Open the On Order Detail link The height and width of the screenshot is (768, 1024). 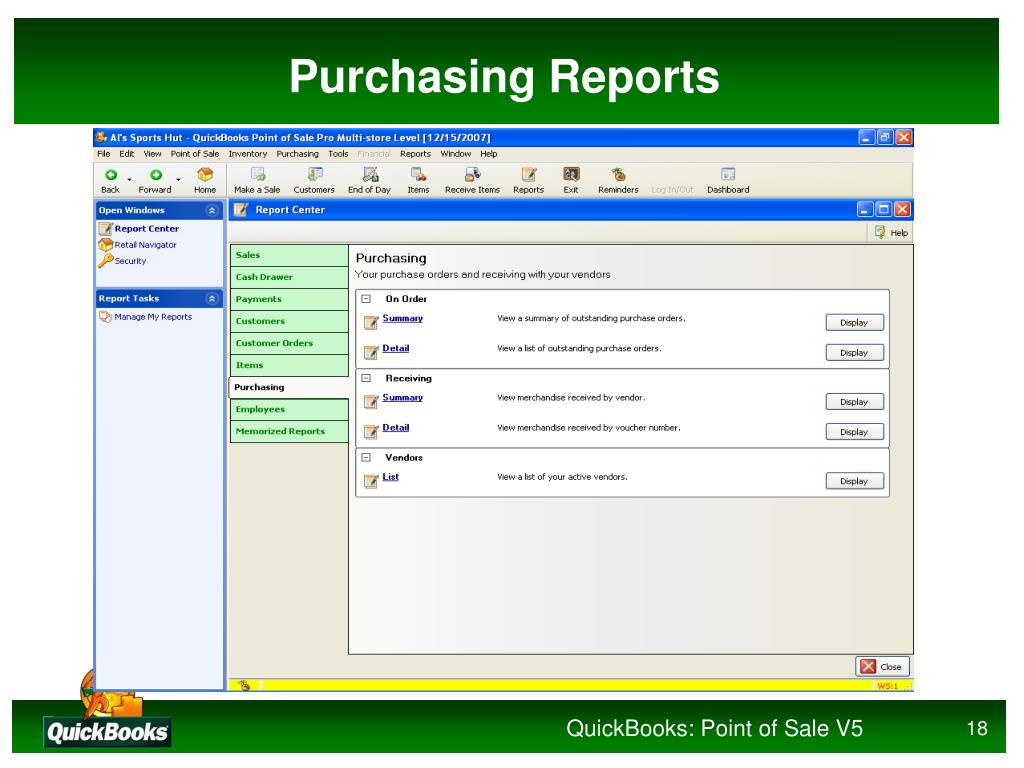(396, 348)
